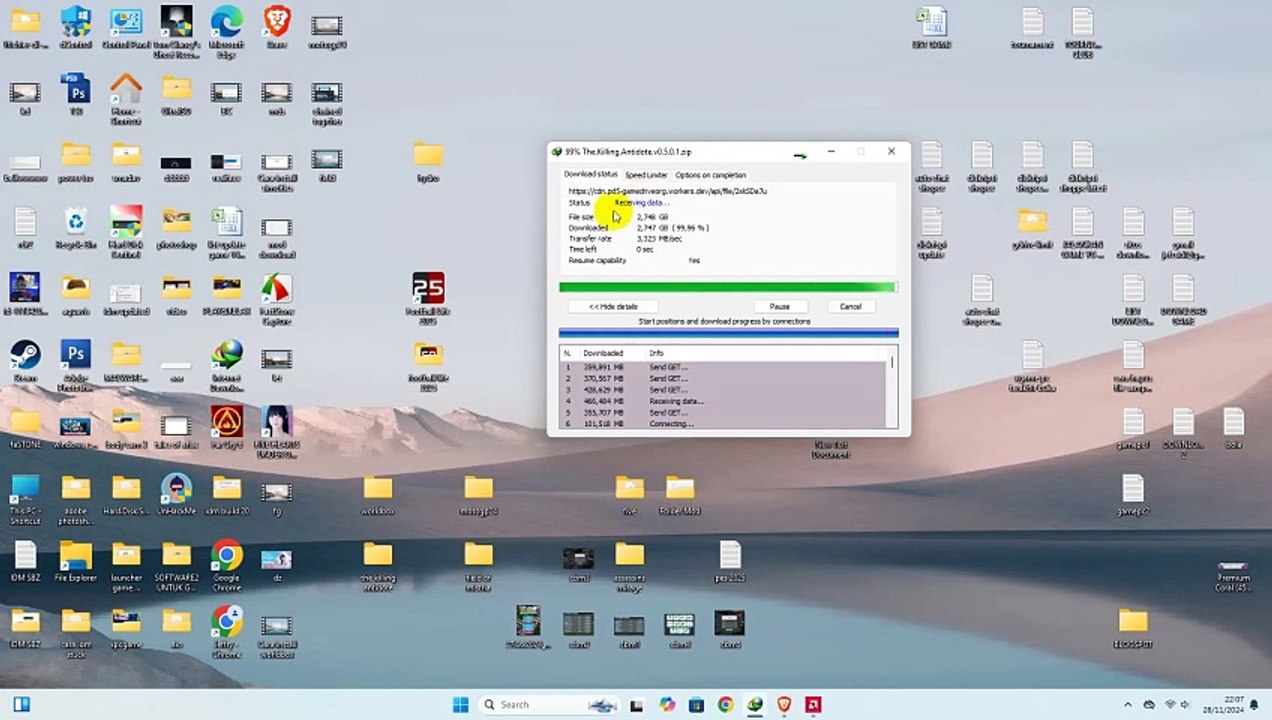
Task: Open Copilot from the taskbar
Action: point(667,705)
